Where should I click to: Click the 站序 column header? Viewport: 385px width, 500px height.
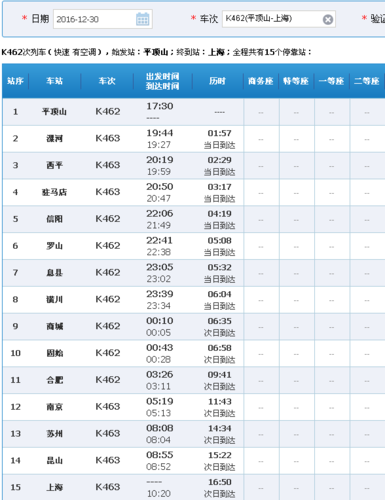pos(15,81)
